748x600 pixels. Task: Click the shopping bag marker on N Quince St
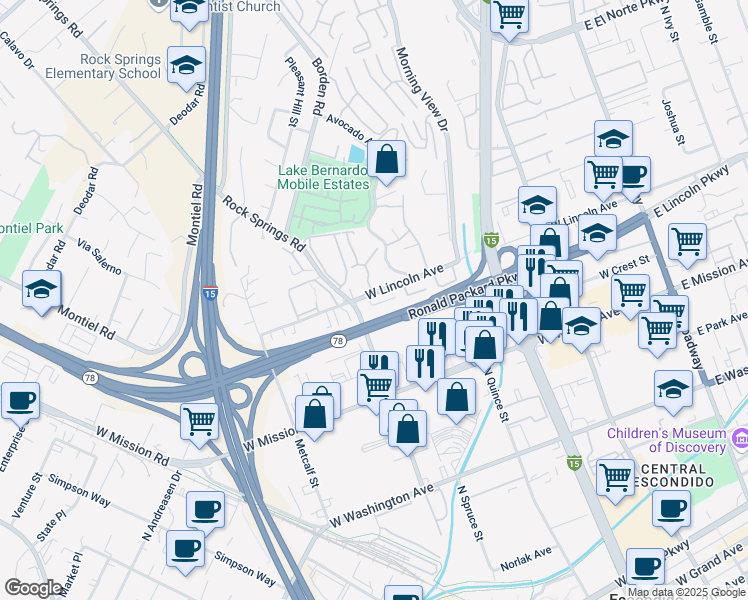(x=485, y=347)
